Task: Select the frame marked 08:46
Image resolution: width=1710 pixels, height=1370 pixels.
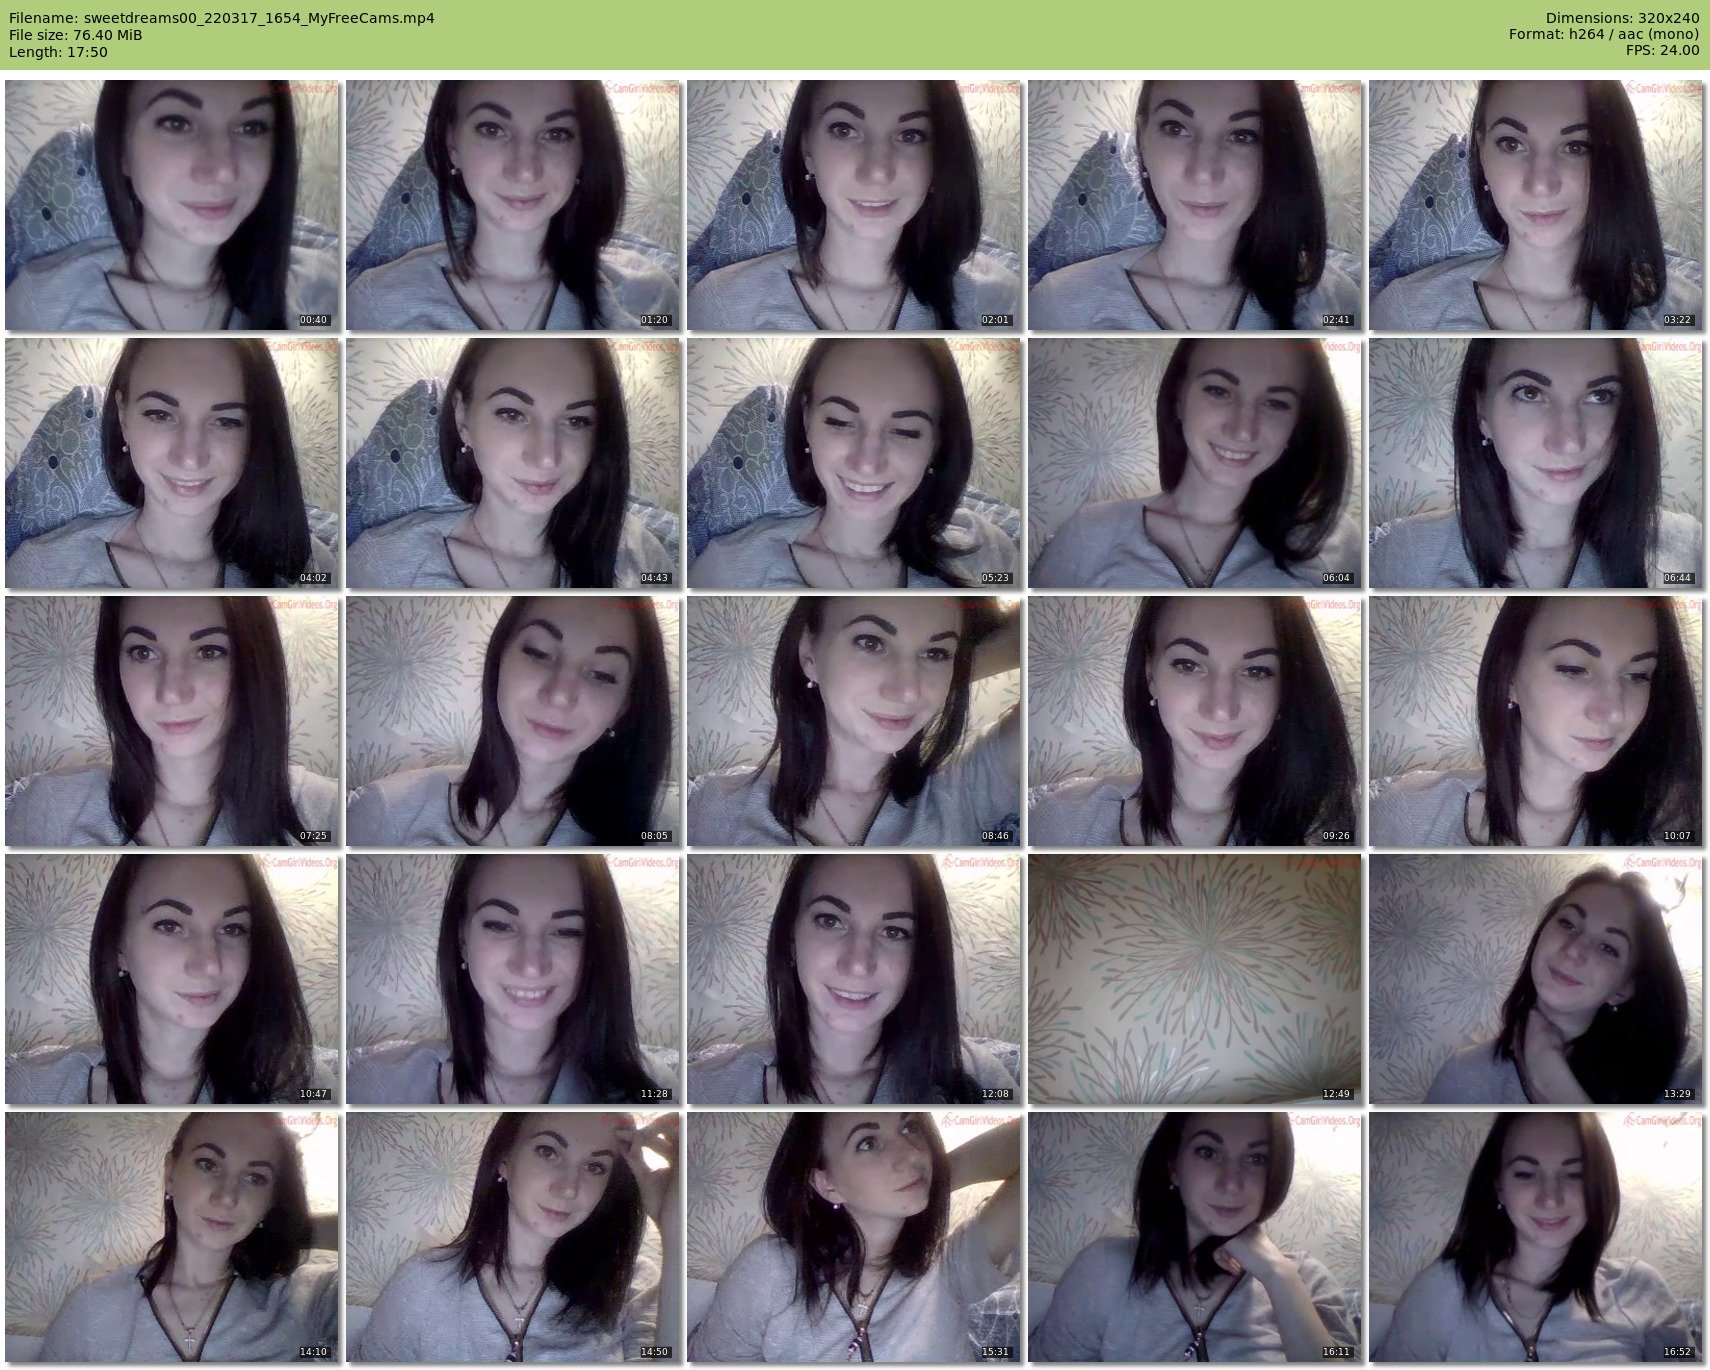Action: (x=854, y=721)
